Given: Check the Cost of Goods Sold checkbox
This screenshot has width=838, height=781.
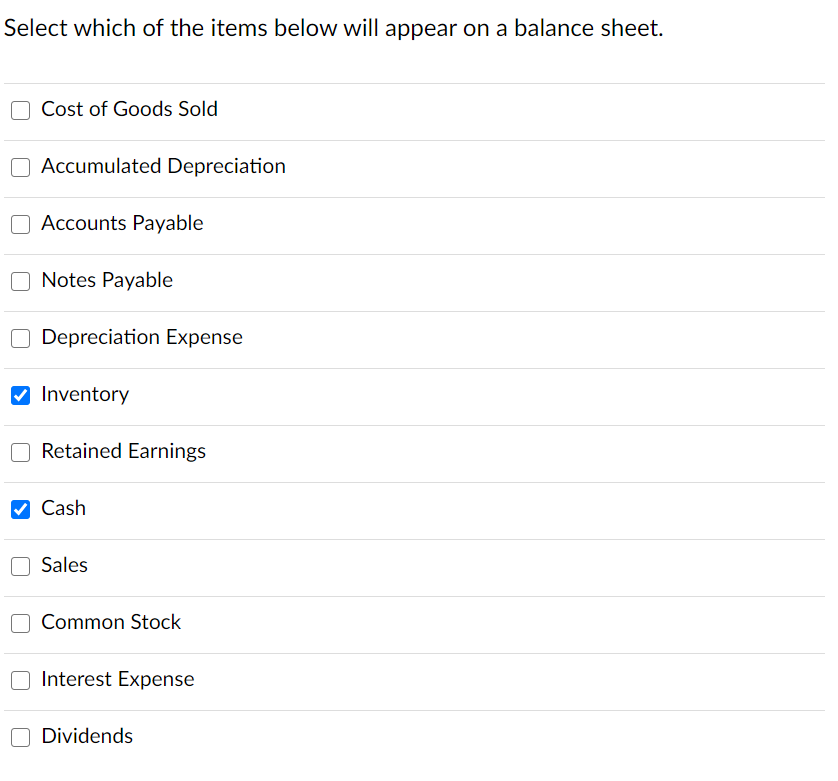Looking at the screenshot, I should pos(20,110).
